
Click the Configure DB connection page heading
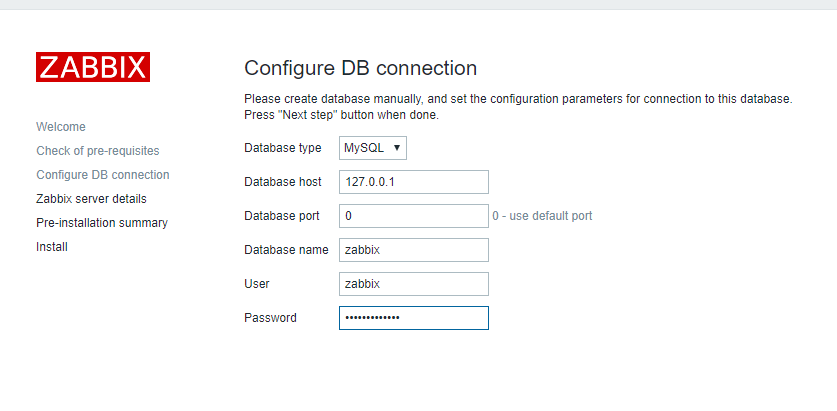[x=360, y=69]
